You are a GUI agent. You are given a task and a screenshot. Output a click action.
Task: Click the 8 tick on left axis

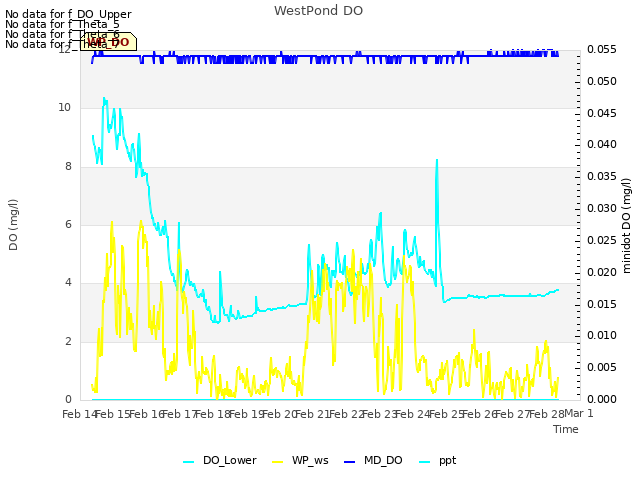(68, 167)
